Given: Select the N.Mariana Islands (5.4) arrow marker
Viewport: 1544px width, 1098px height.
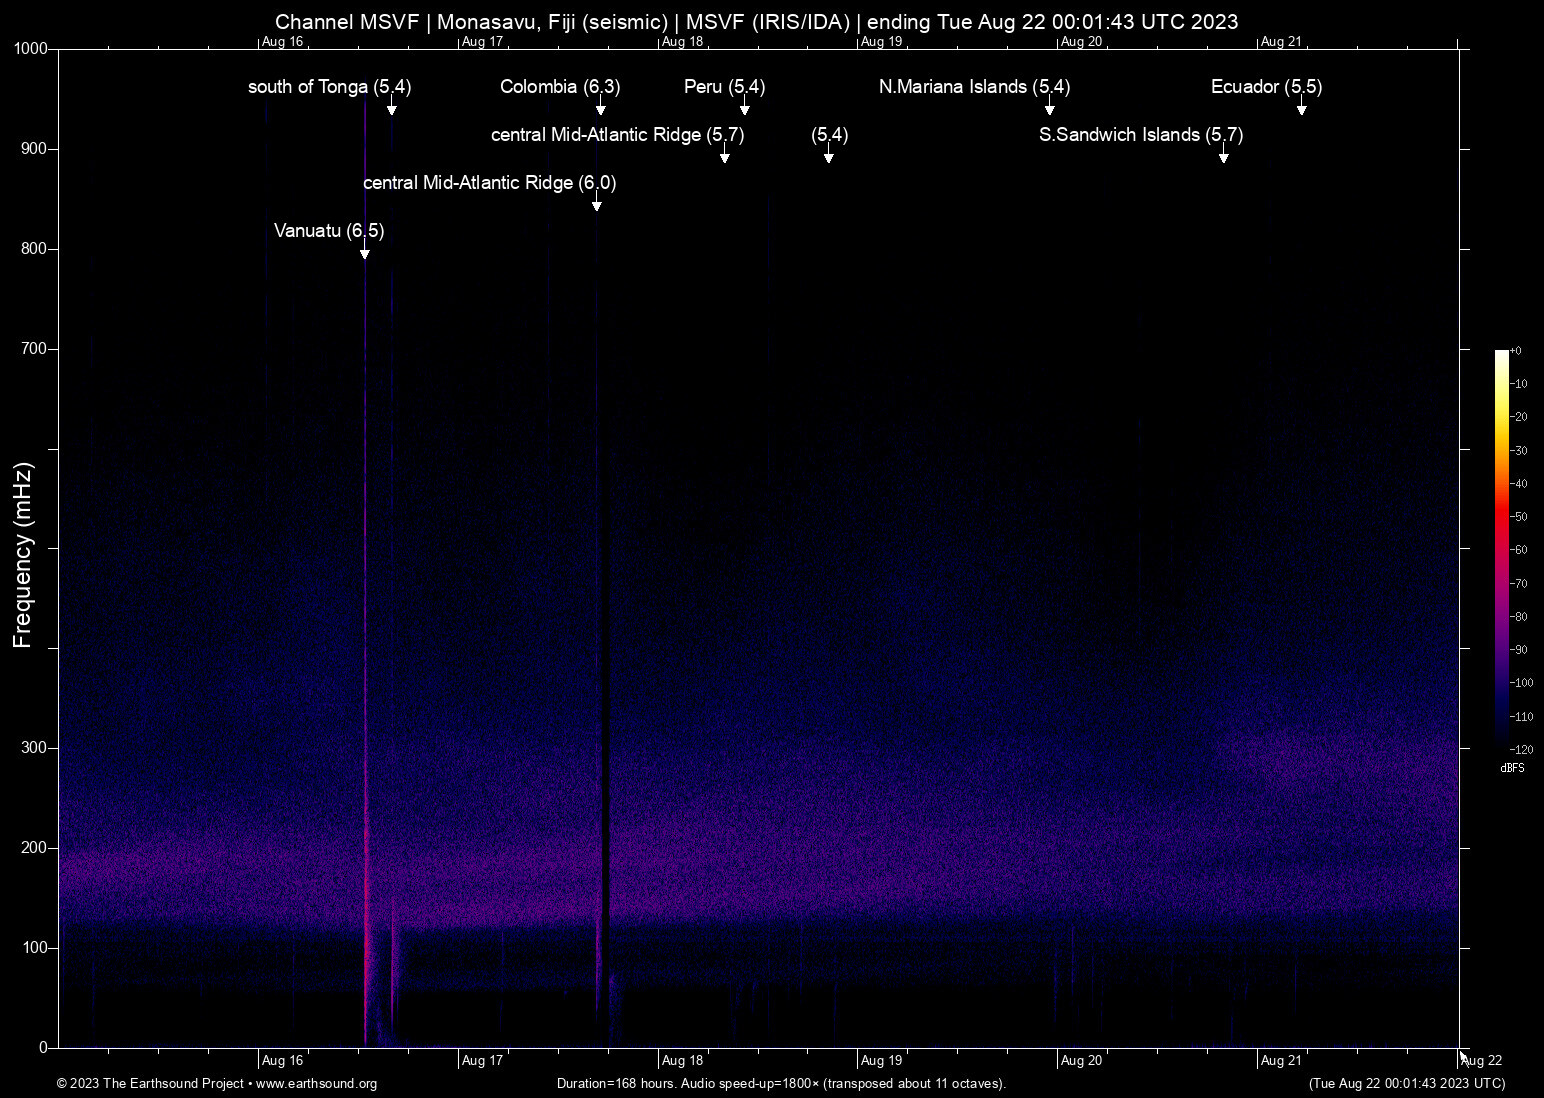Looking at the screenshot, I should point(1050,110).
